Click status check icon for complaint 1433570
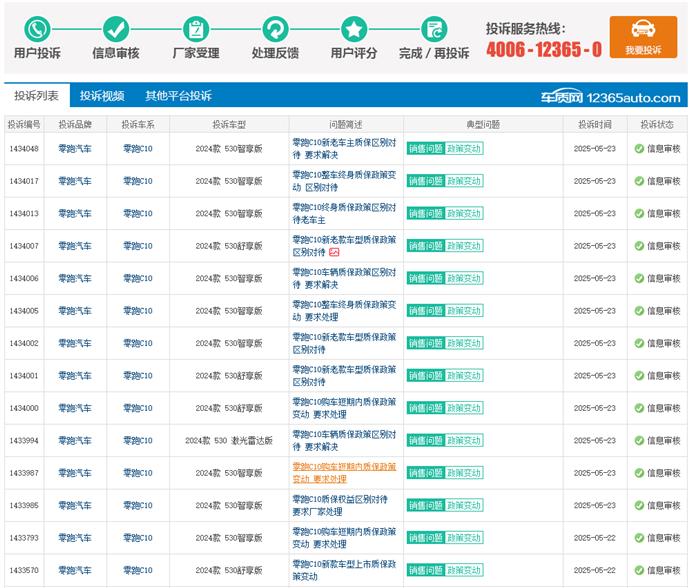This screenshot has height=588, width=700. coord(639,570)
